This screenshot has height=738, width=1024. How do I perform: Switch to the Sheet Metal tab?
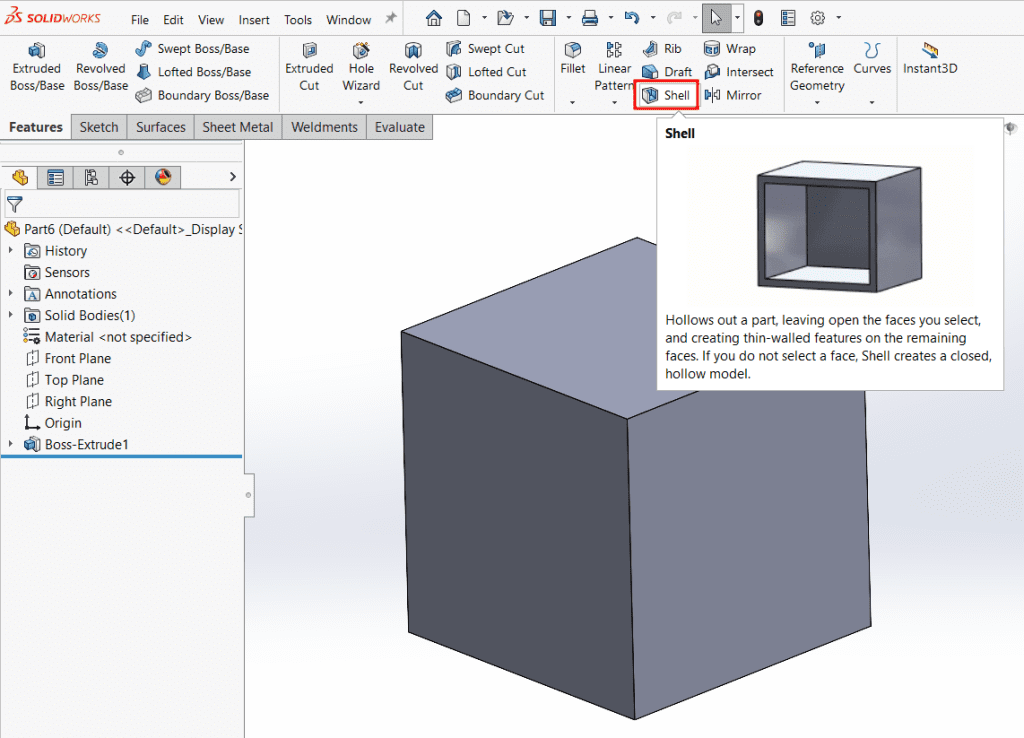coord(238,127)
